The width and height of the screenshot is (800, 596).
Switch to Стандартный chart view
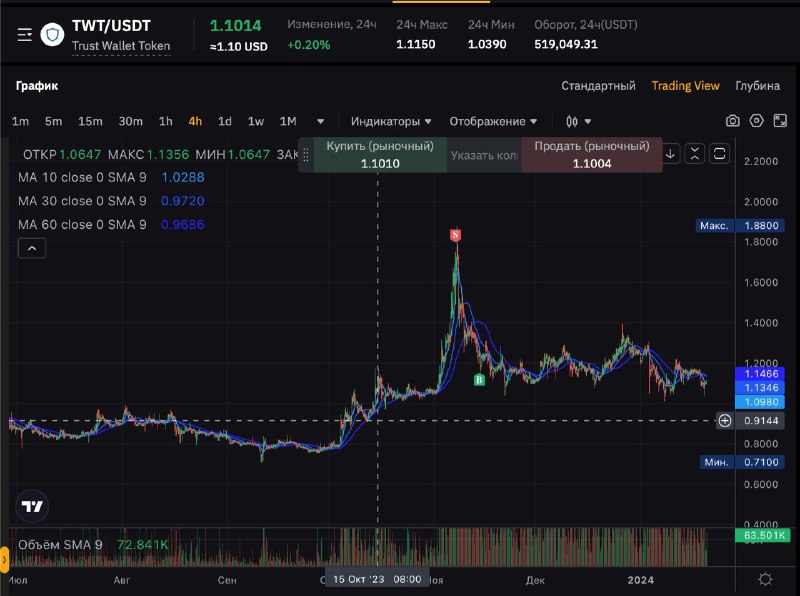coord(598,86)
